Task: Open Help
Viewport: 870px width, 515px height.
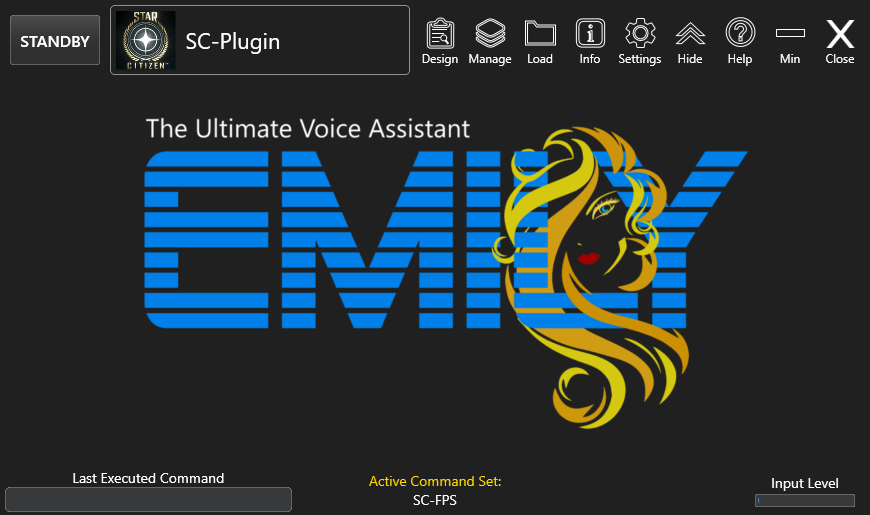Action: [740, 42]
